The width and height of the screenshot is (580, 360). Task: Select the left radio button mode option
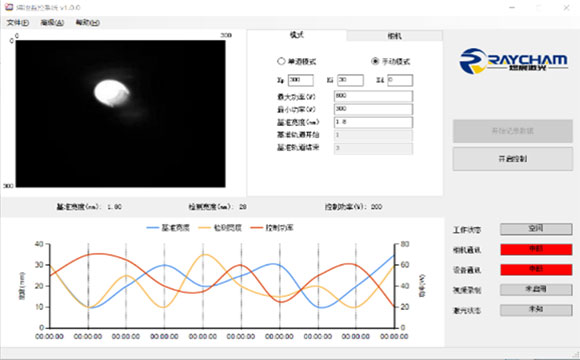pyautogui.click(x=281, y=61)
